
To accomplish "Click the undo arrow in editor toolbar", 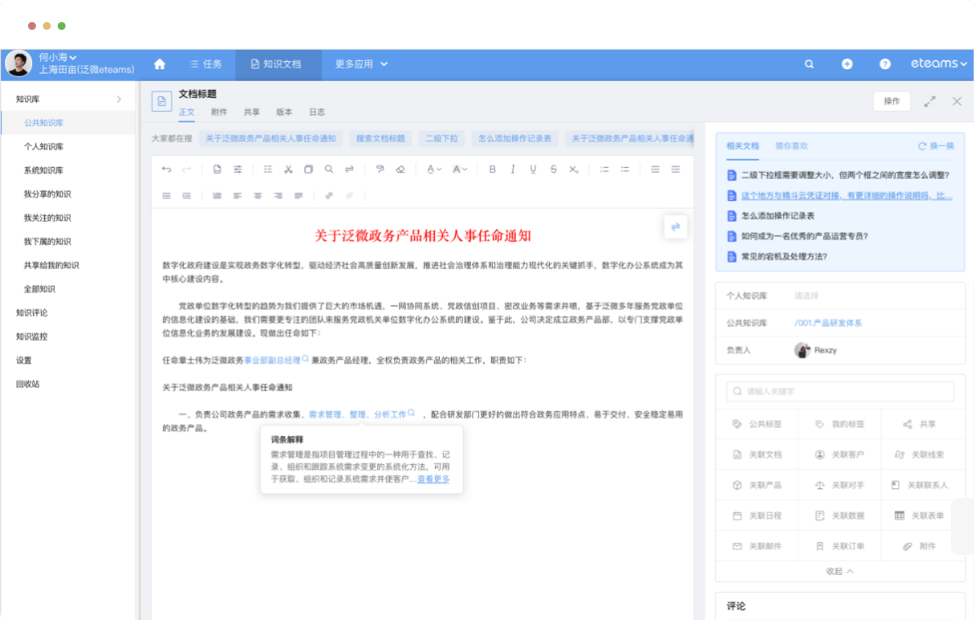I will [166, 169].
